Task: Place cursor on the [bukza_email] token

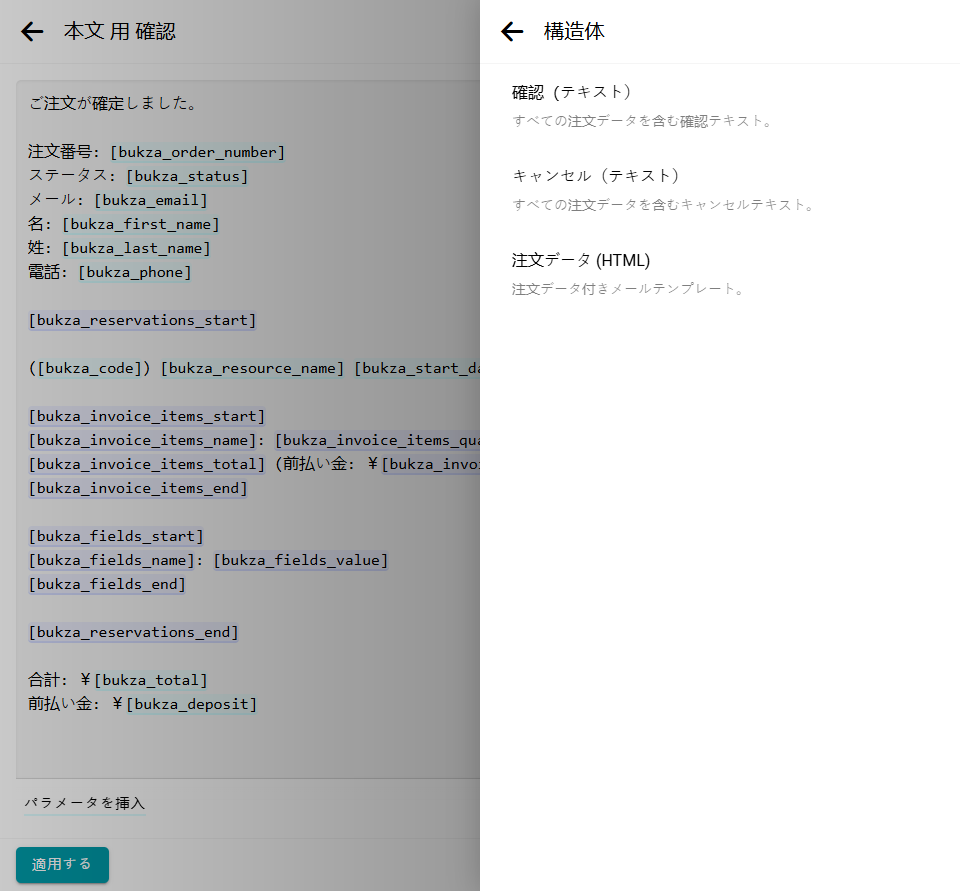Action: click(x=151, y=200)
